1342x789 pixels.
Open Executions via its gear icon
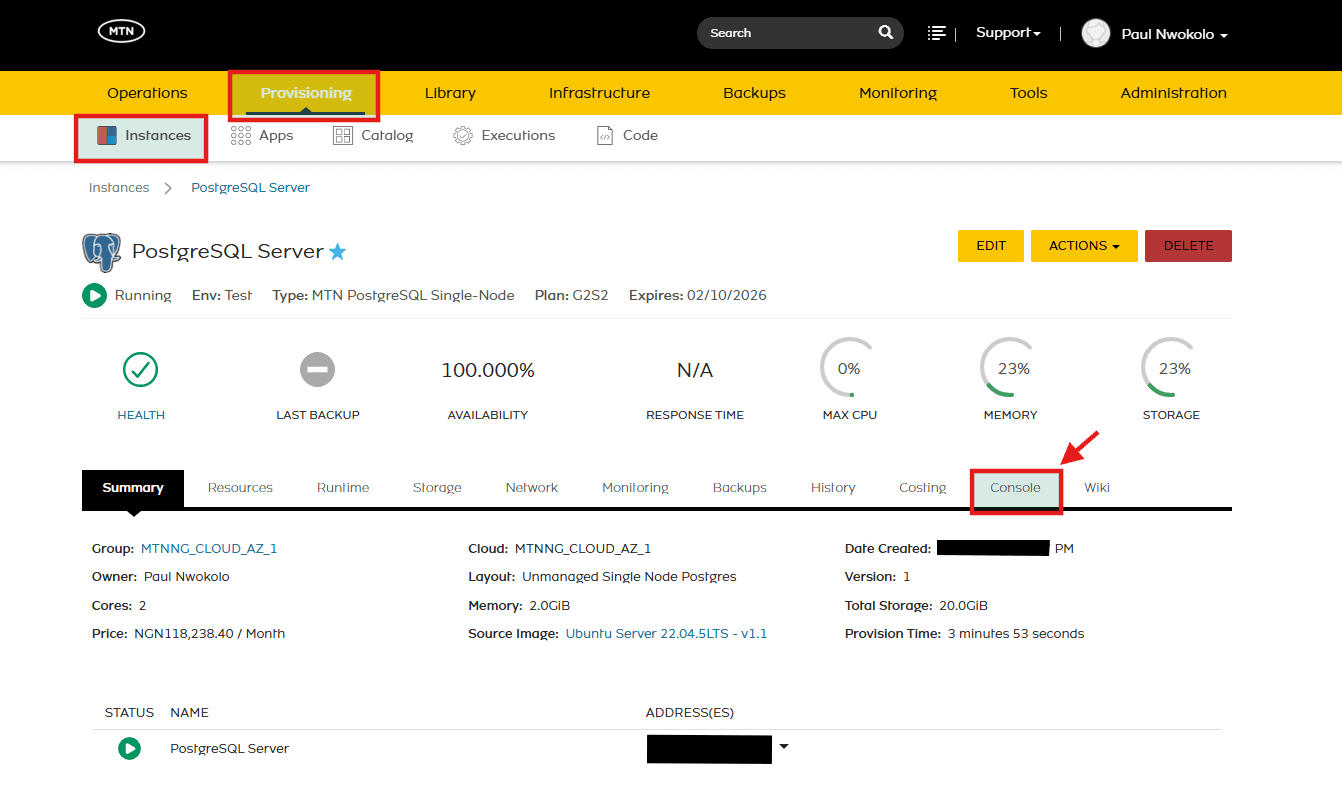pyautogui.click(x=463, y=135)
